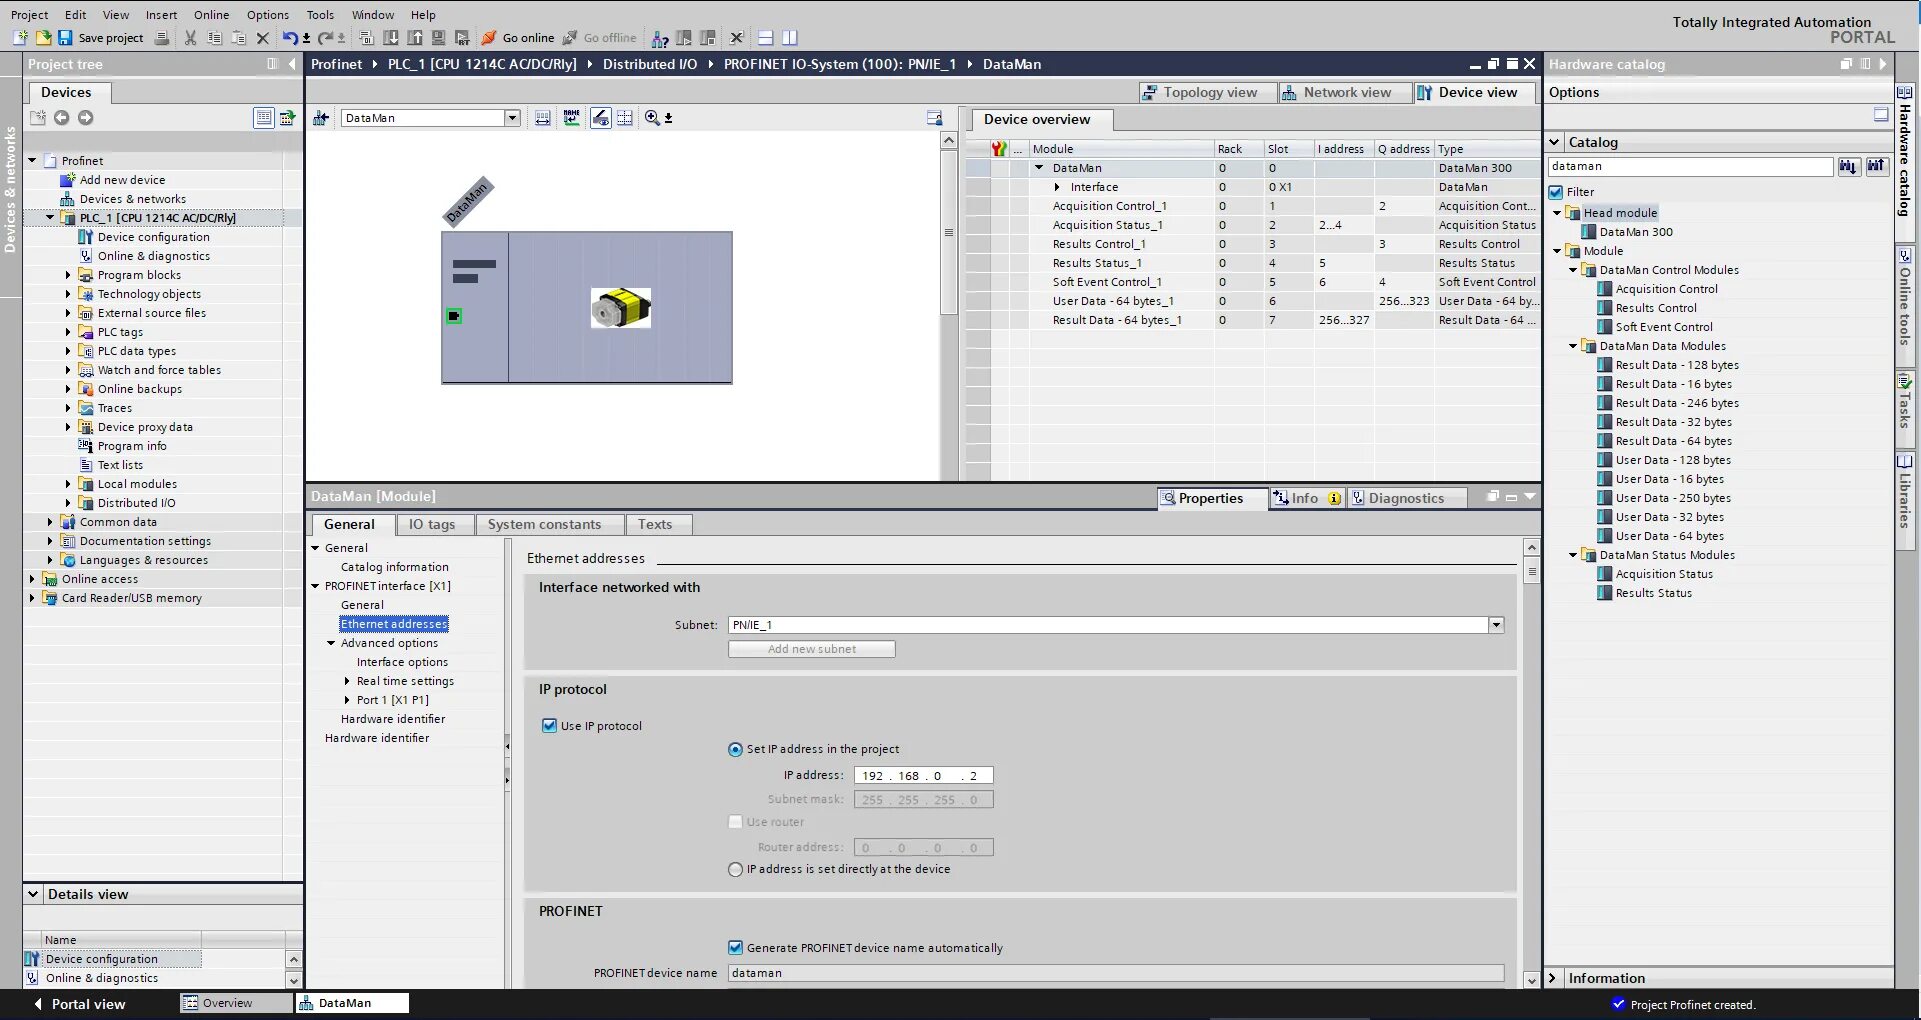Expand Program blocks in Project tree
Screen dimensions: 1921x1020
pos(68,275)
